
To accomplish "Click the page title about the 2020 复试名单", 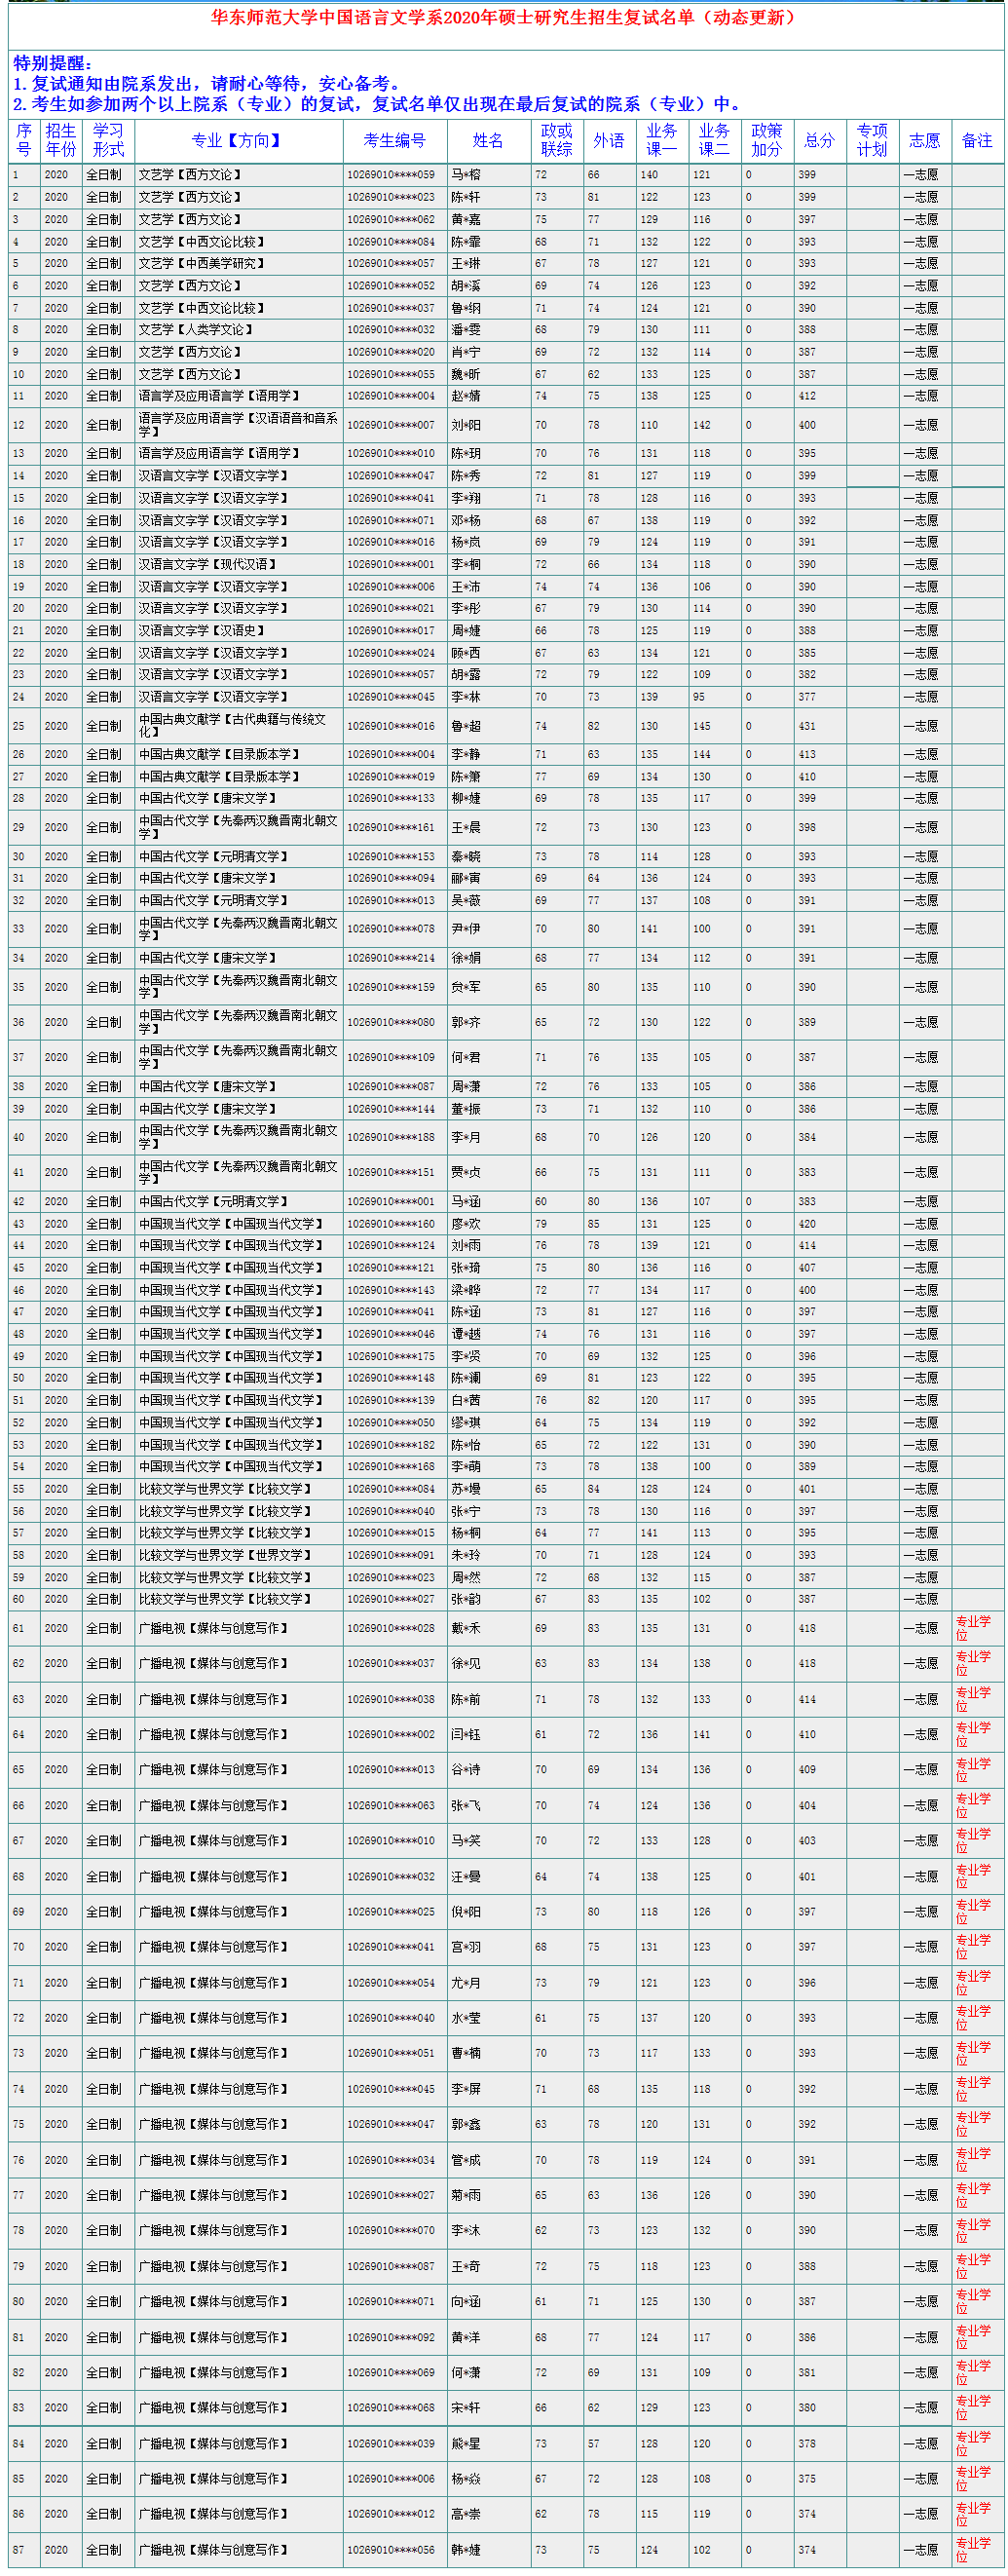I will [504, 18].
